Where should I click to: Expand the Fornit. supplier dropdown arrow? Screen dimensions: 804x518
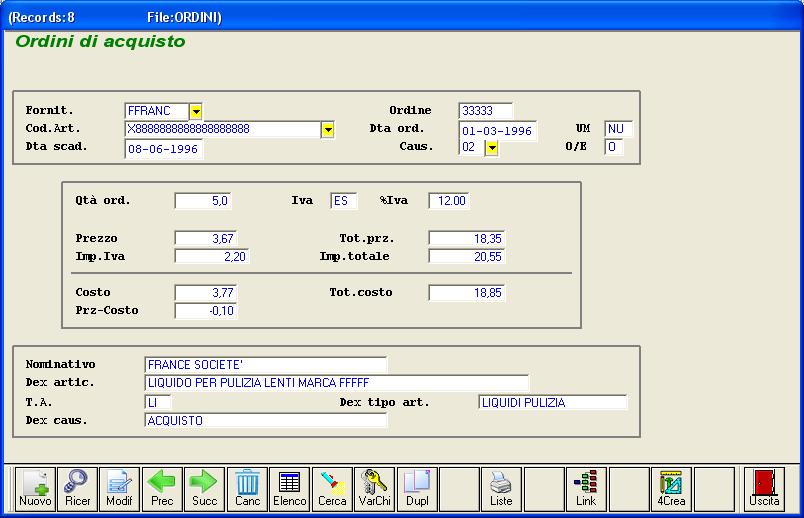(x=196, y=111)
